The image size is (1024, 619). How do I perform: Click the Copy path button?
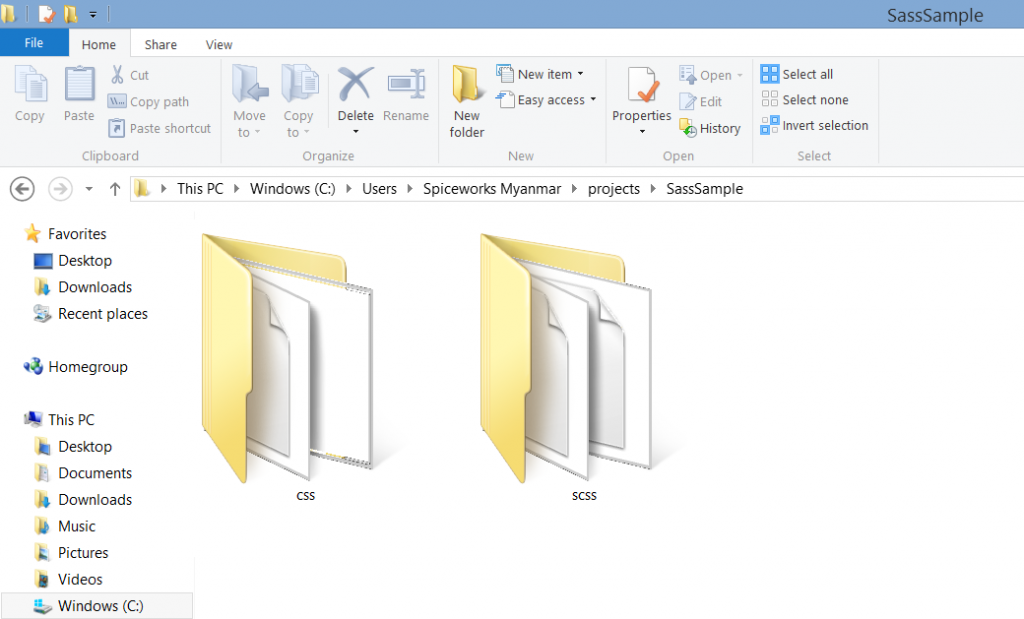pyautogui.click(x=148, y=101)
